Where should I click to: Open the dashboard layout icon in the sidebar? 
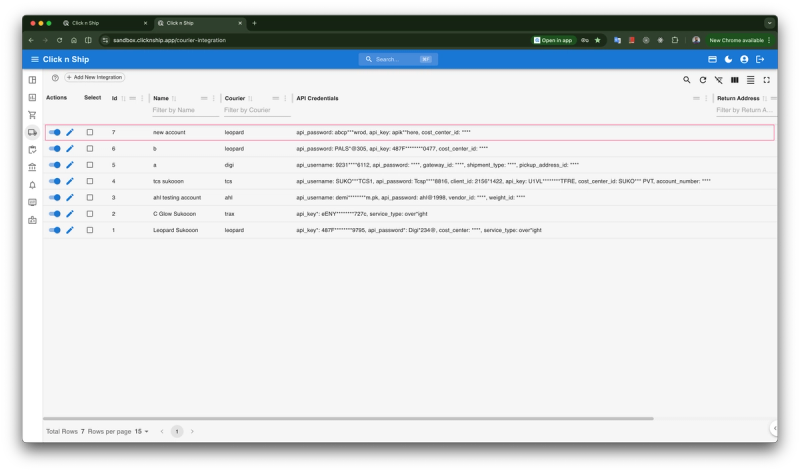(32, 80)
